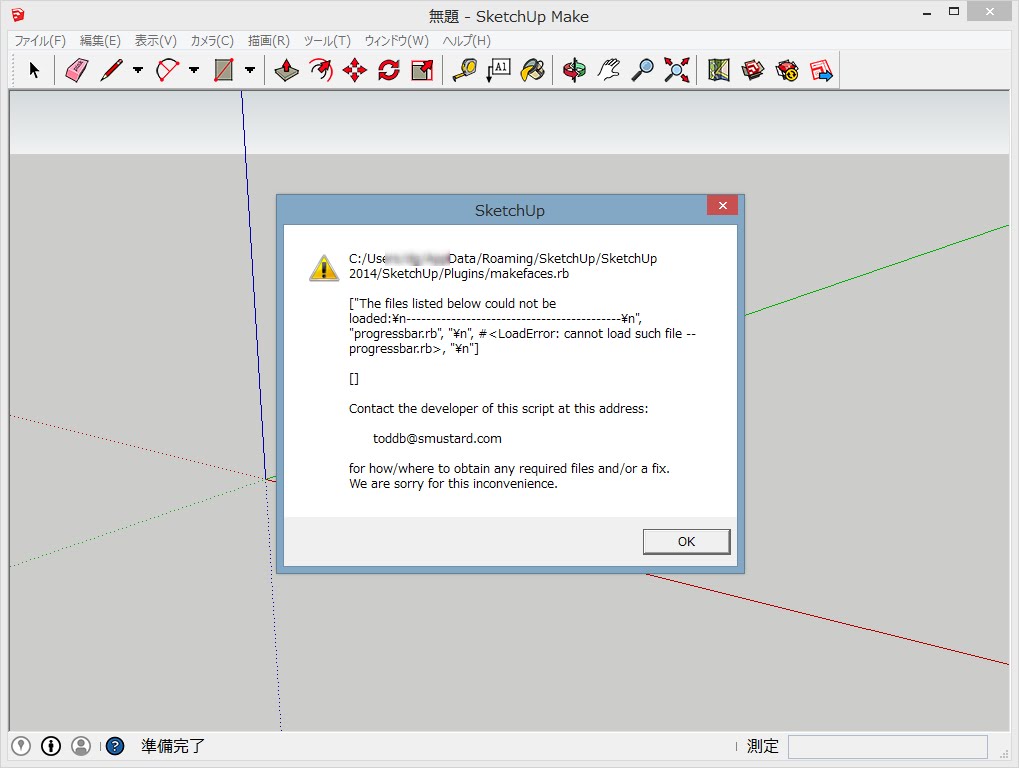1019x768 pixels.
Task: Pick the Text label tool
Action: coord(498,70)
